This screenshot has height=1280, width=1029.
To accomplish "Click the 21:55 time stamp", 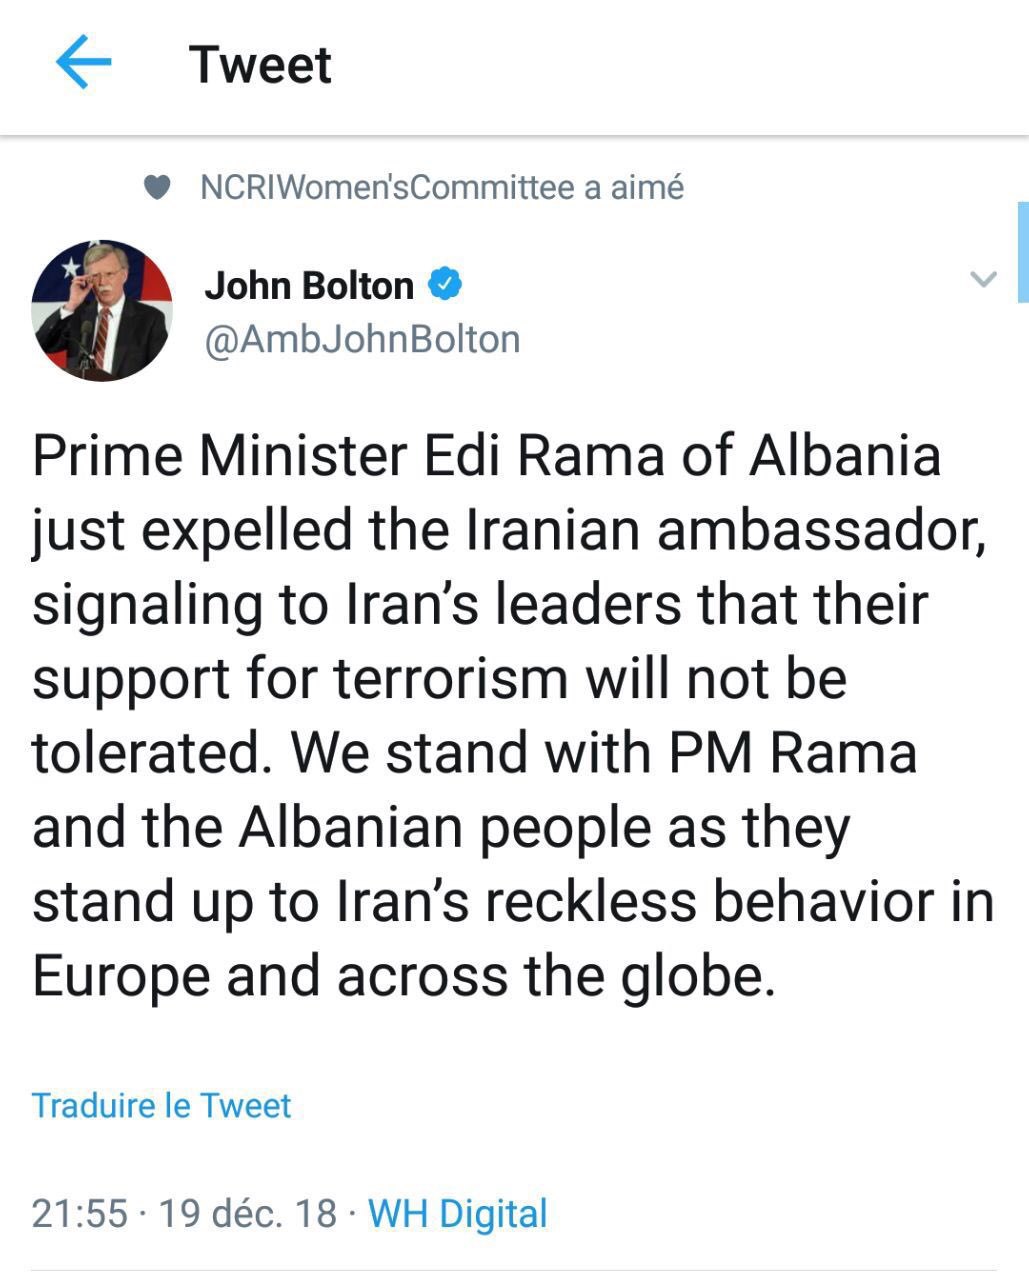I will 79,1213.
